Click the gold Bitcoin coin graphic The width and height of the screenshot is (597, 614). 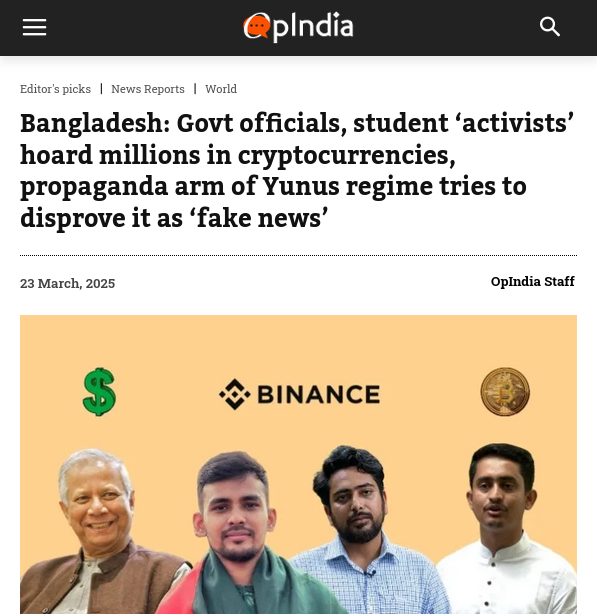point(505,392)
